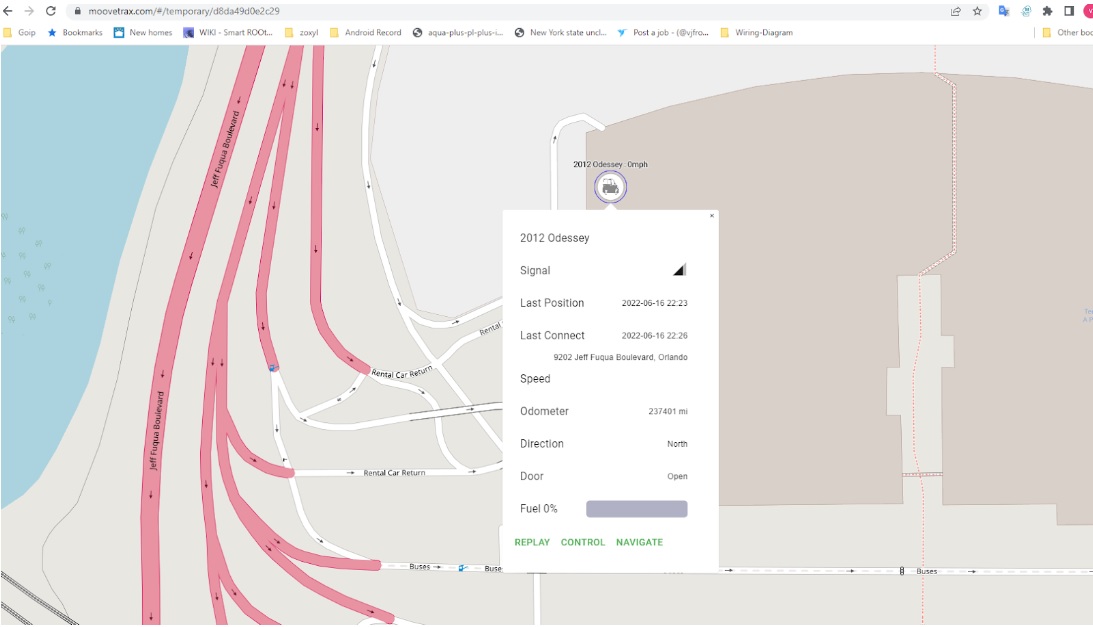Click the Google Translate extension icon
This screenshot has height=627, width=1093.
1004,11
